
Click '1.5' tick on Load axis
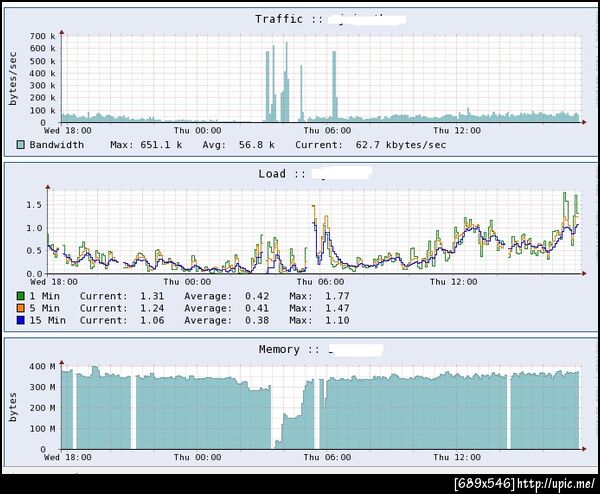[x=34, y=205]
